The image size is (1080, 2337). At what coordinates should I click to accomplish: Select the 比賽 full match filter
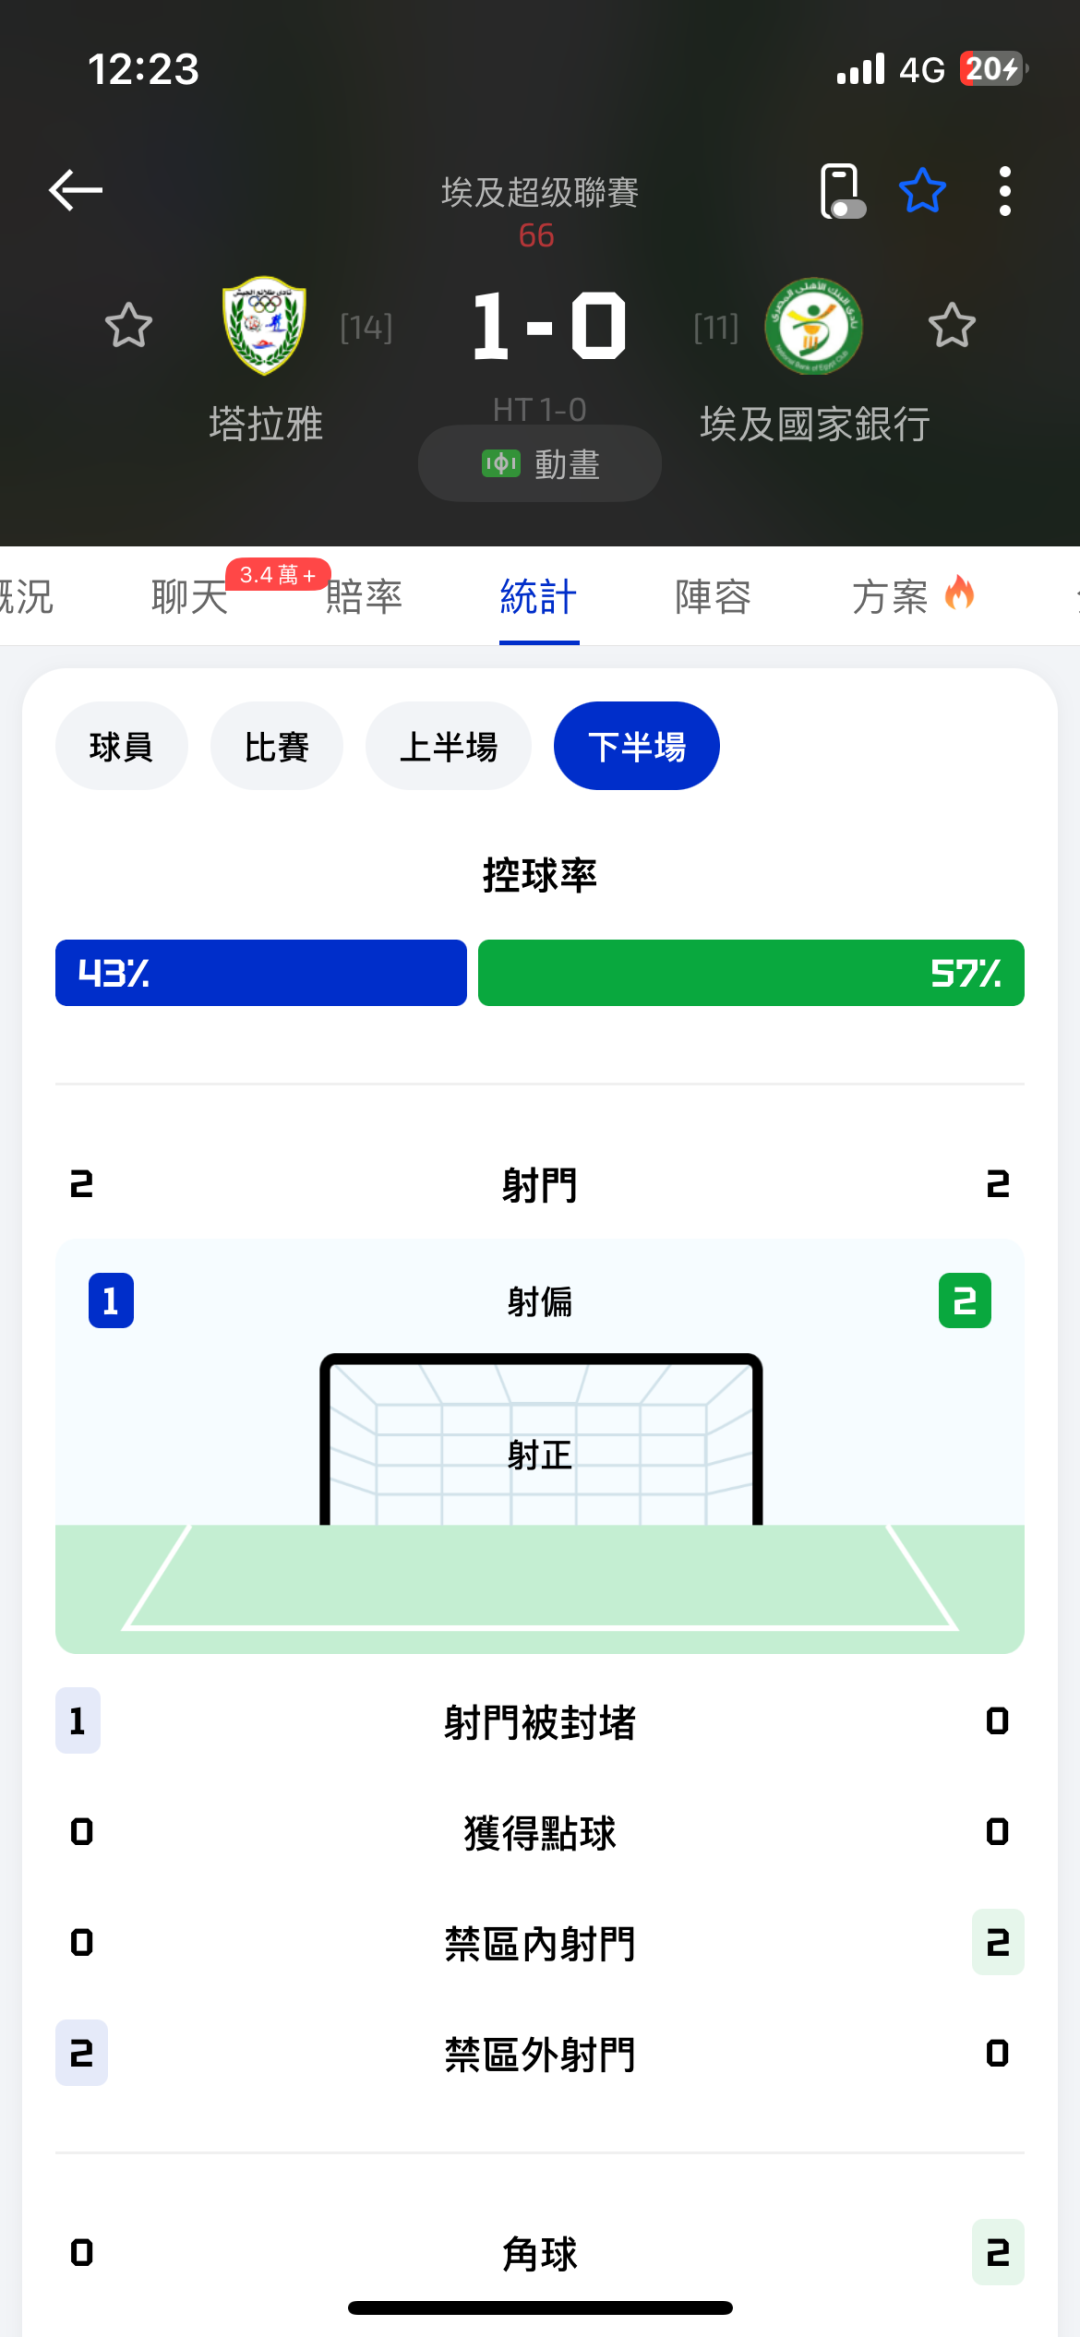point(277,746)
